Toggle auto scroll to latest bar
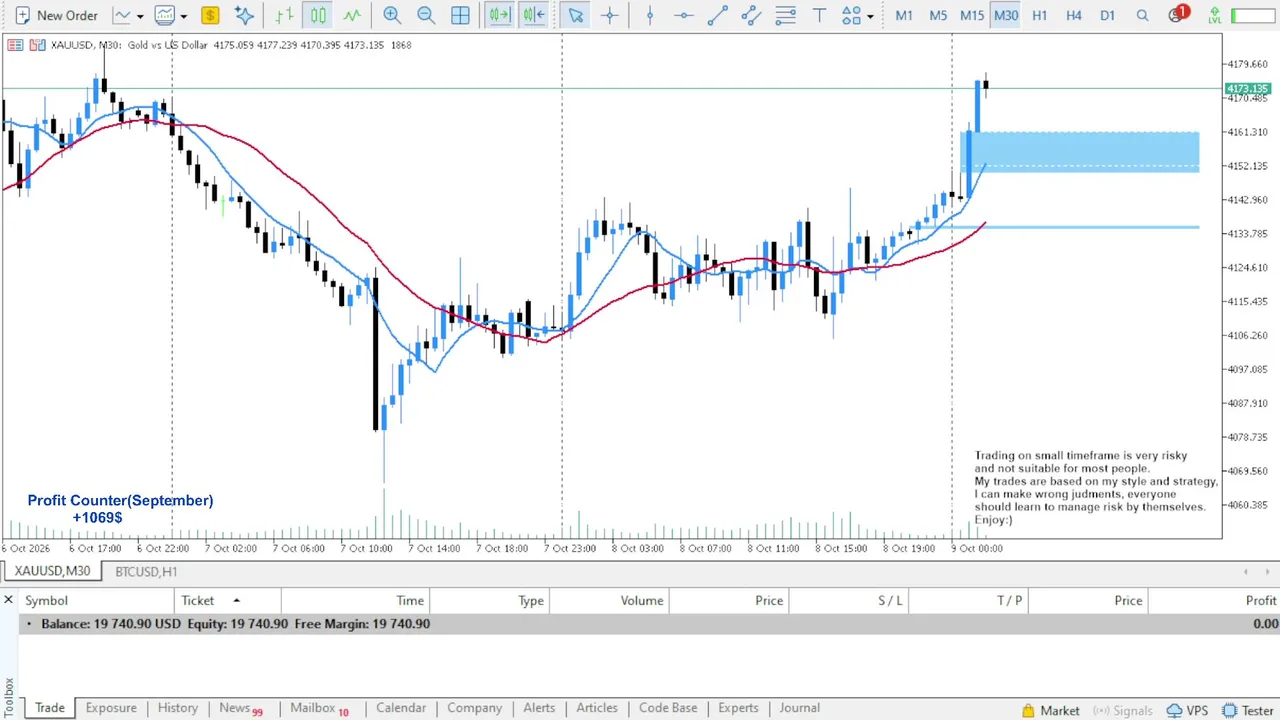 [499, 15]
